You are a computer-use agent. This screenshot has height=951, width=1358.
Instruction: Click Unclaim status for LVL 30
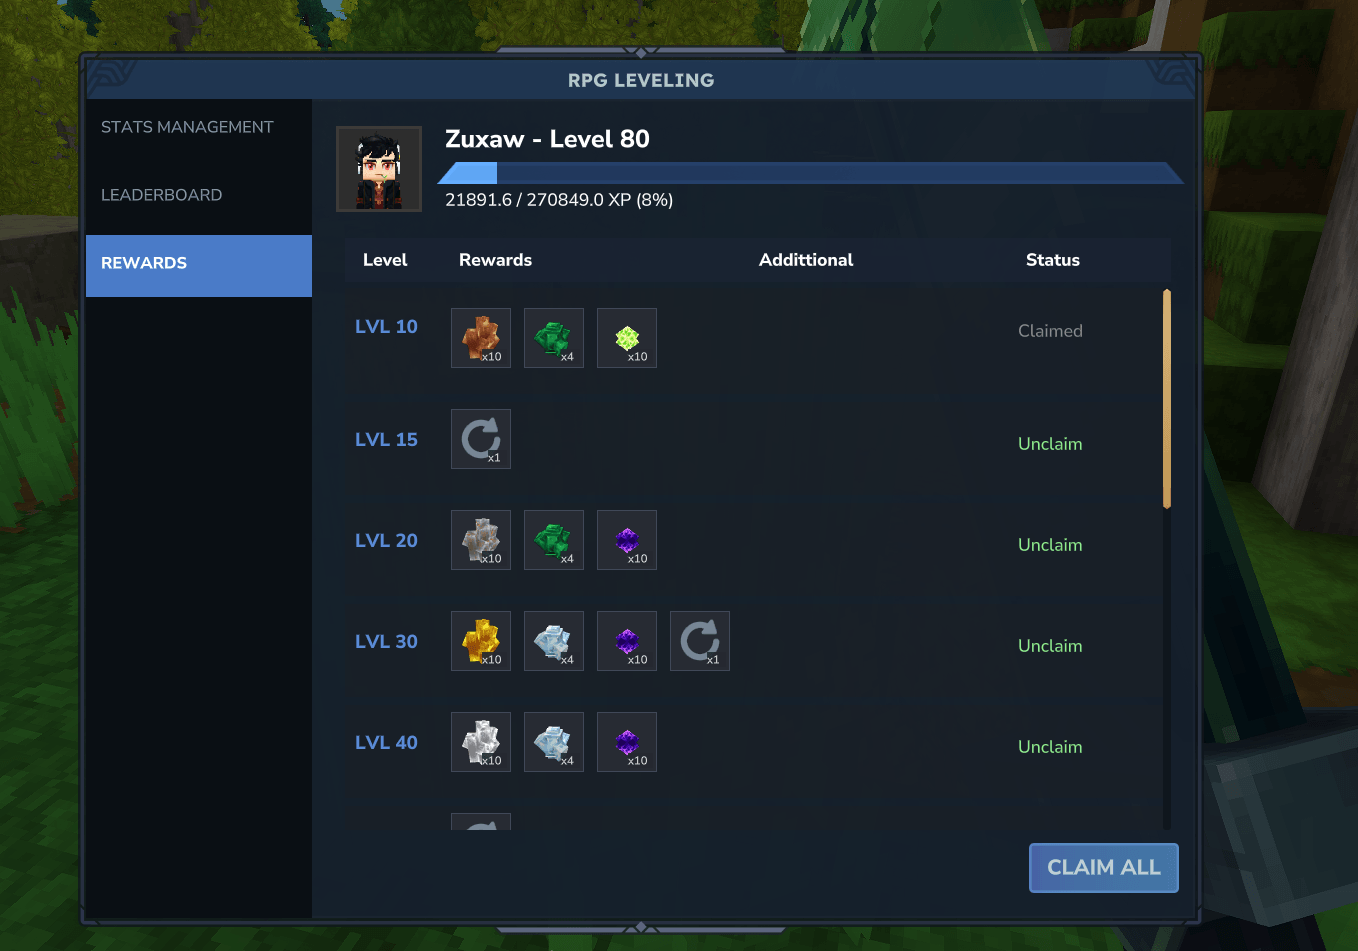coord(1050,646)
